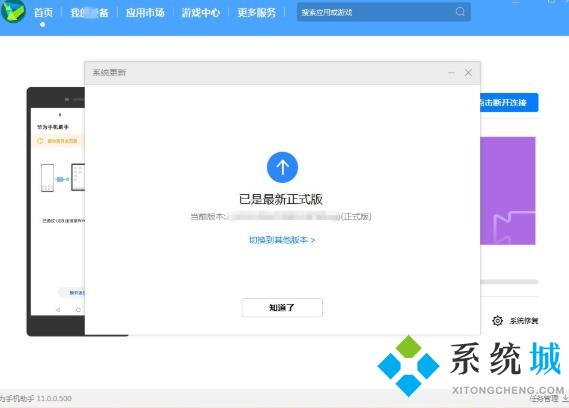Switch to 我的设备 tab
The width and height of the screenshot is (569, 408).
89,13
